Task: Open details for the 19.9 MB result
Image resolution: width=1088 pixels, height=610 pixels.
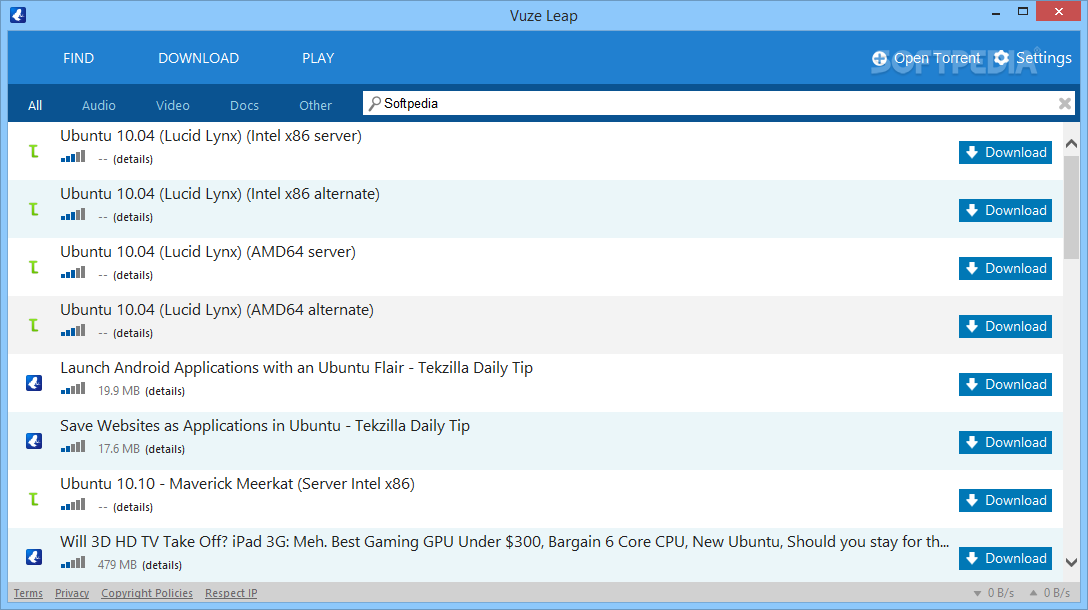Action: pos(165,391)
